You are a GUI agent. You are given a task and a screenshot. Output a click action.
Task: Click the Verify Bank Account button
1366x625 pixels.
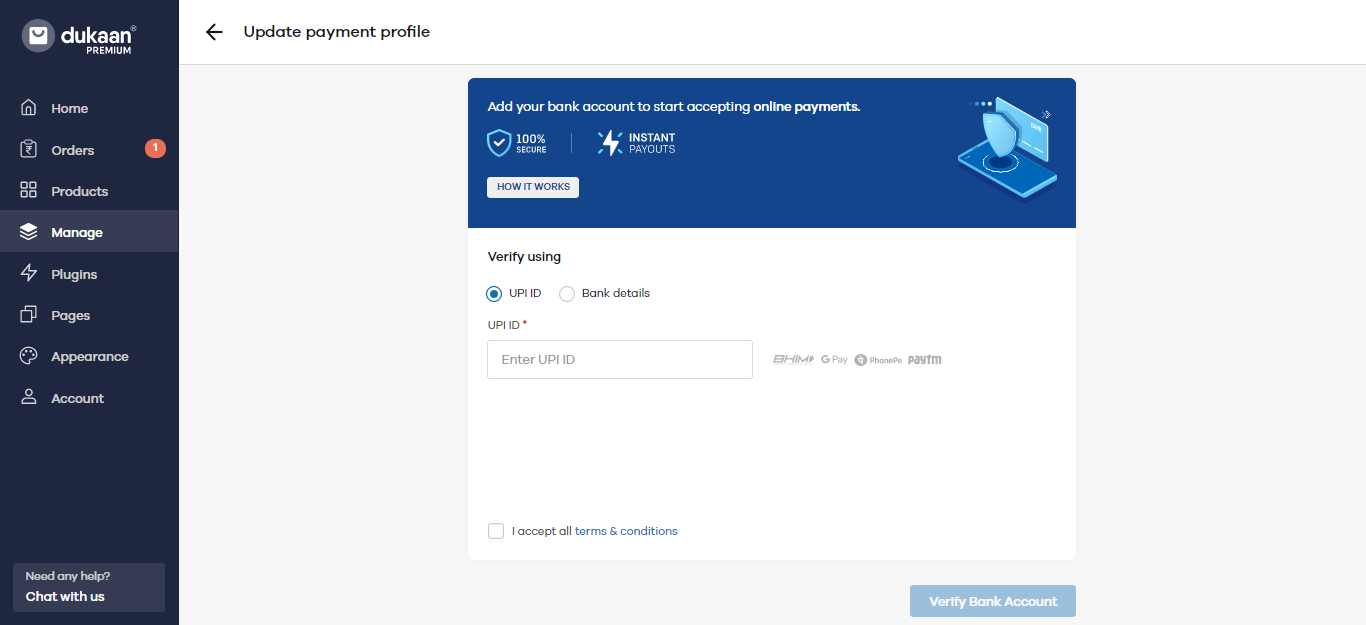click(x=993, y=601)
